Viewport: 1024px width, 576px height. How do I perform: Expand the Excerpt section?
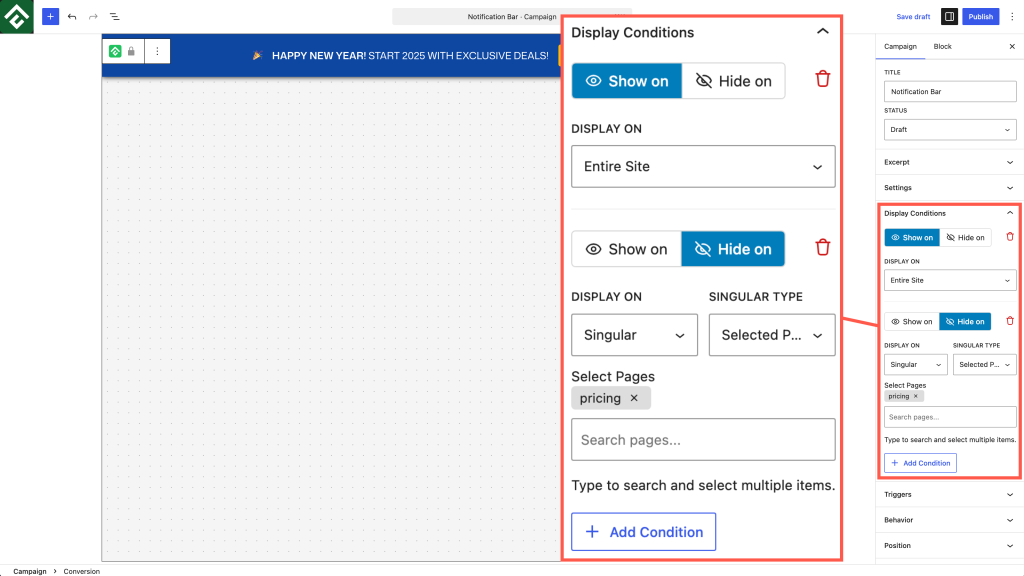click(x=949, y=162)
